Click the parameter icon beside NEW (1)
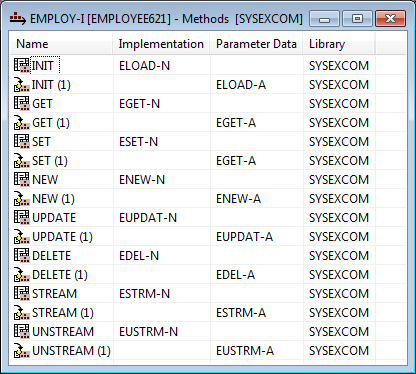The height and width of the screenshot is (374, 416). point(22,199)
